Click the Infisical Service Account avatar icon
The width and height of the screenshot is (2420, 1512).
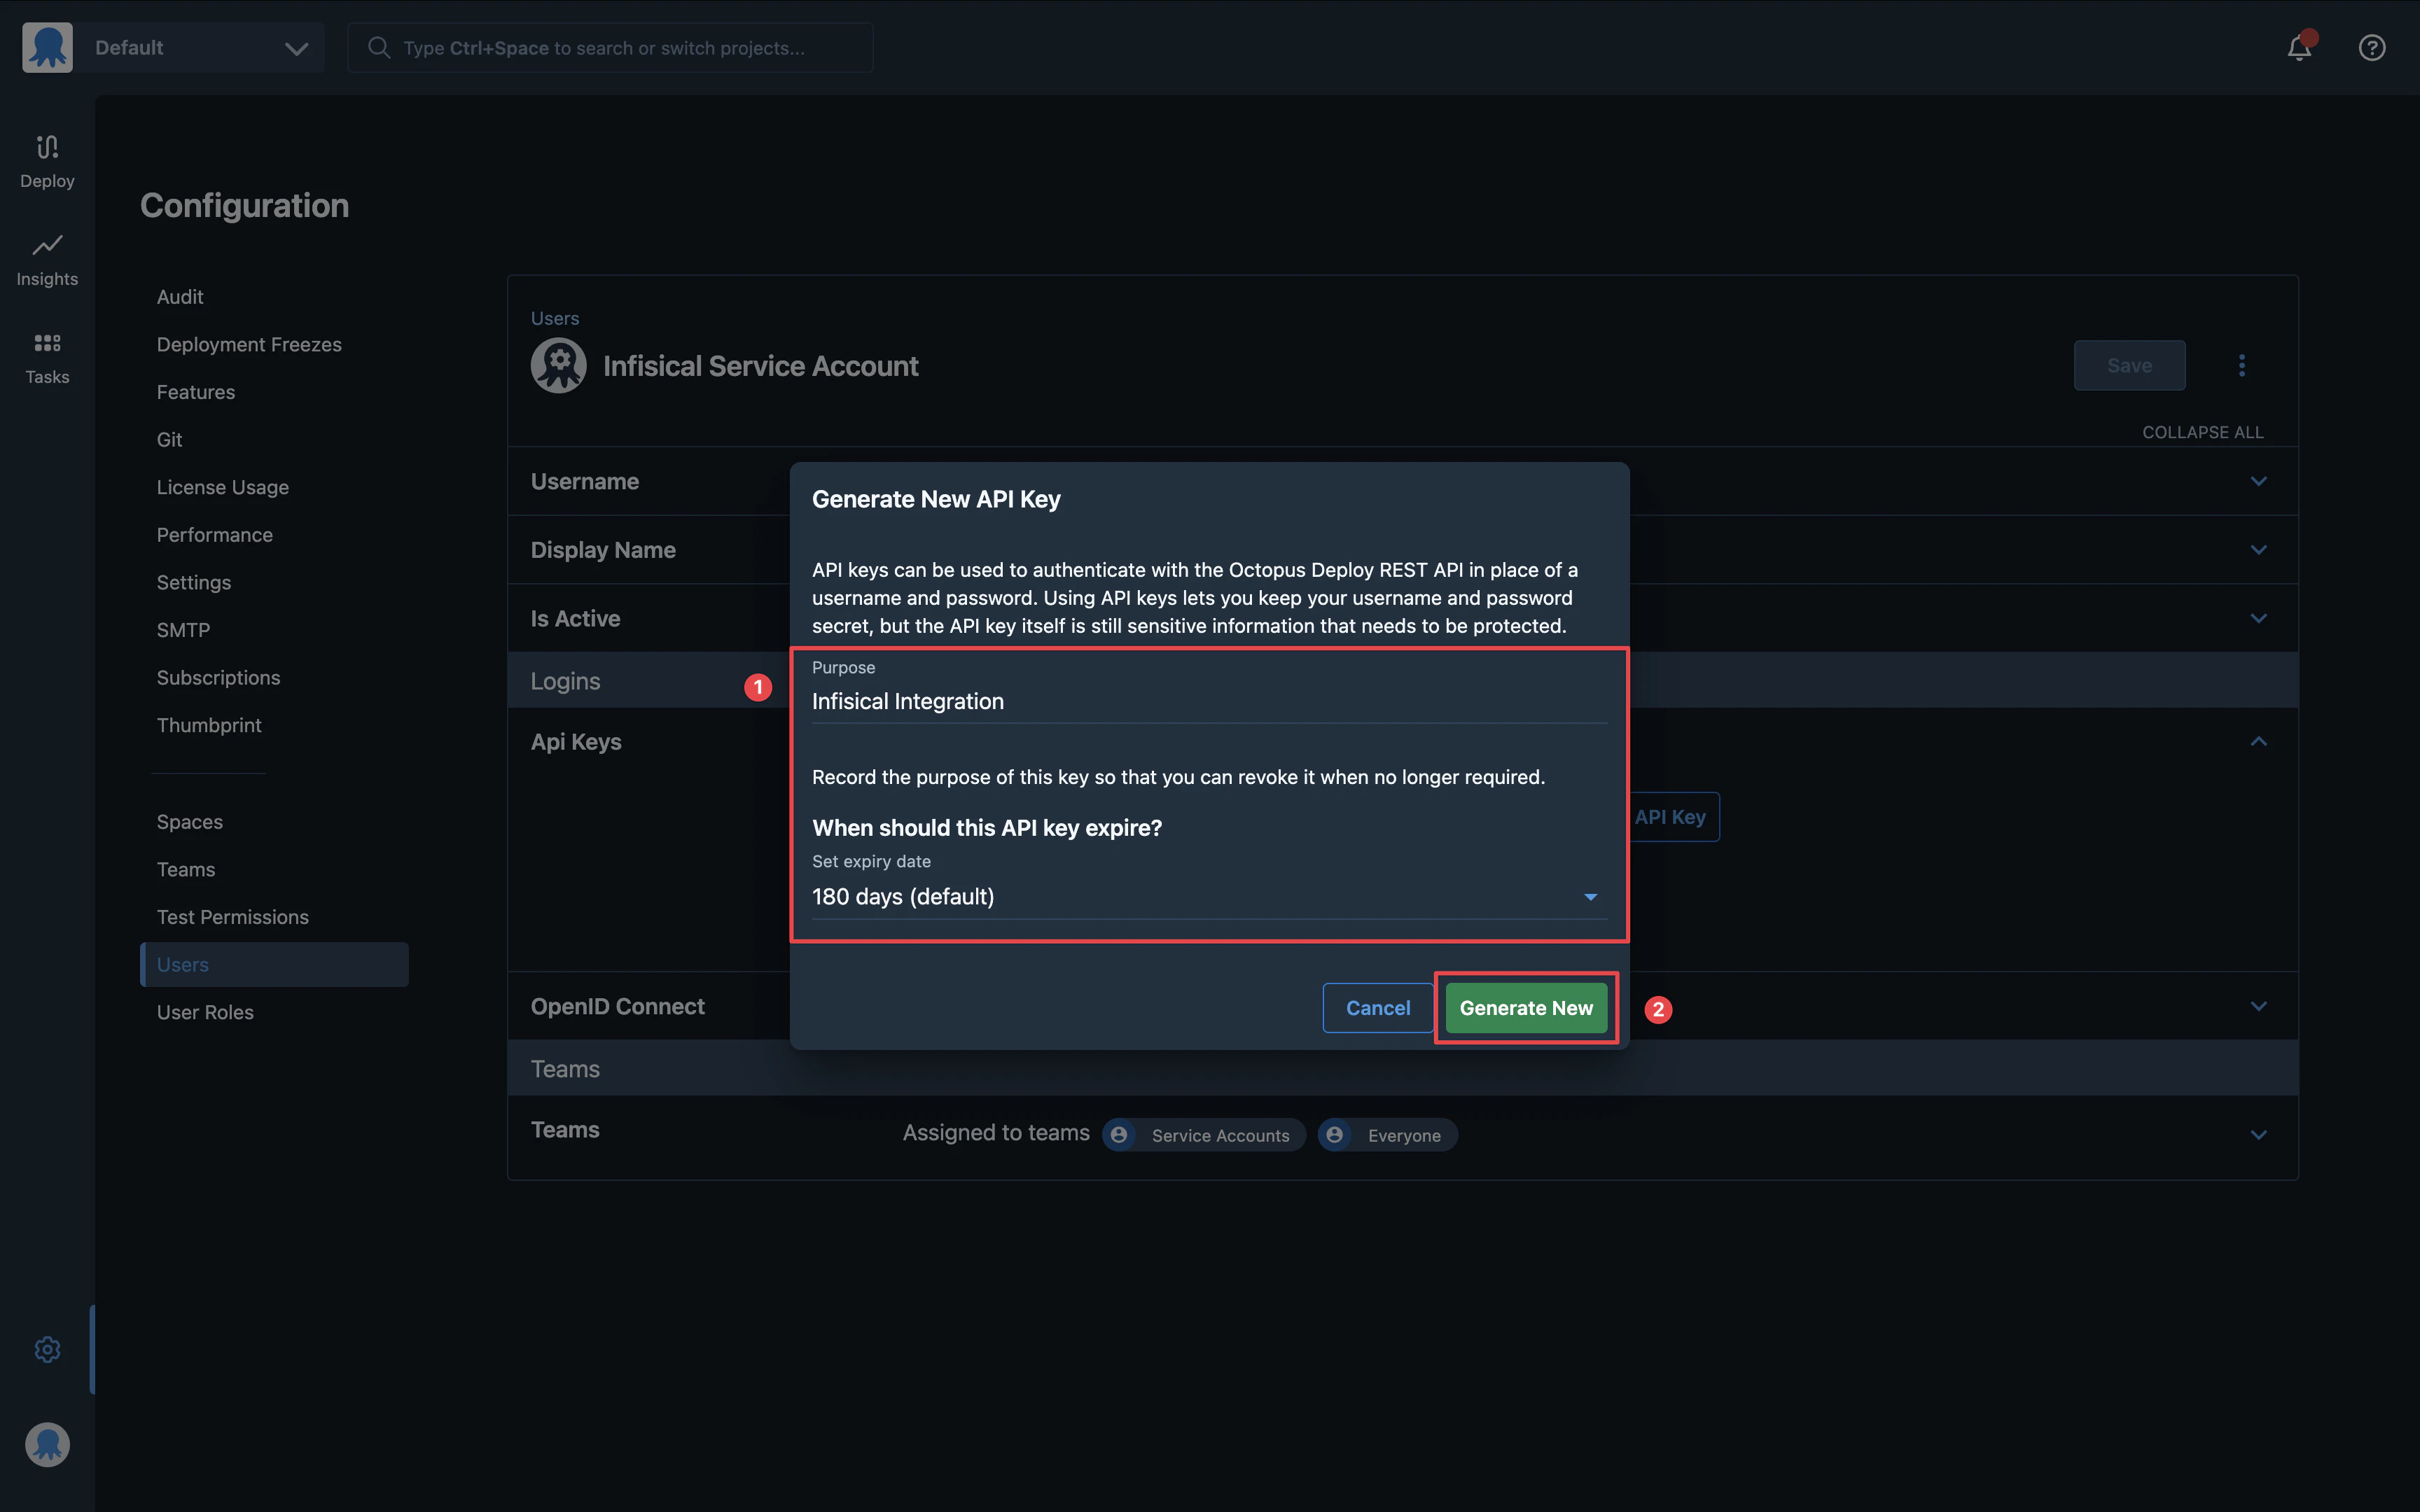558,365
